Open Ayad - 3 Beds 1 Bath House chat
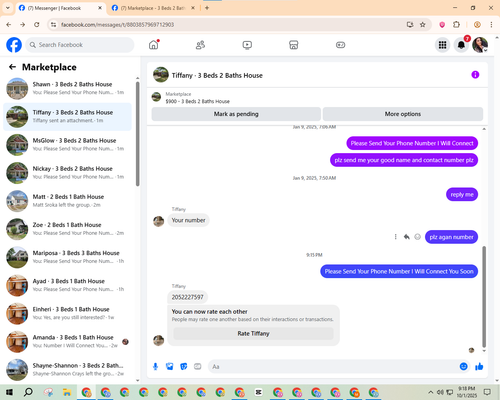This screenshot has height=400, width=500. 67,285
